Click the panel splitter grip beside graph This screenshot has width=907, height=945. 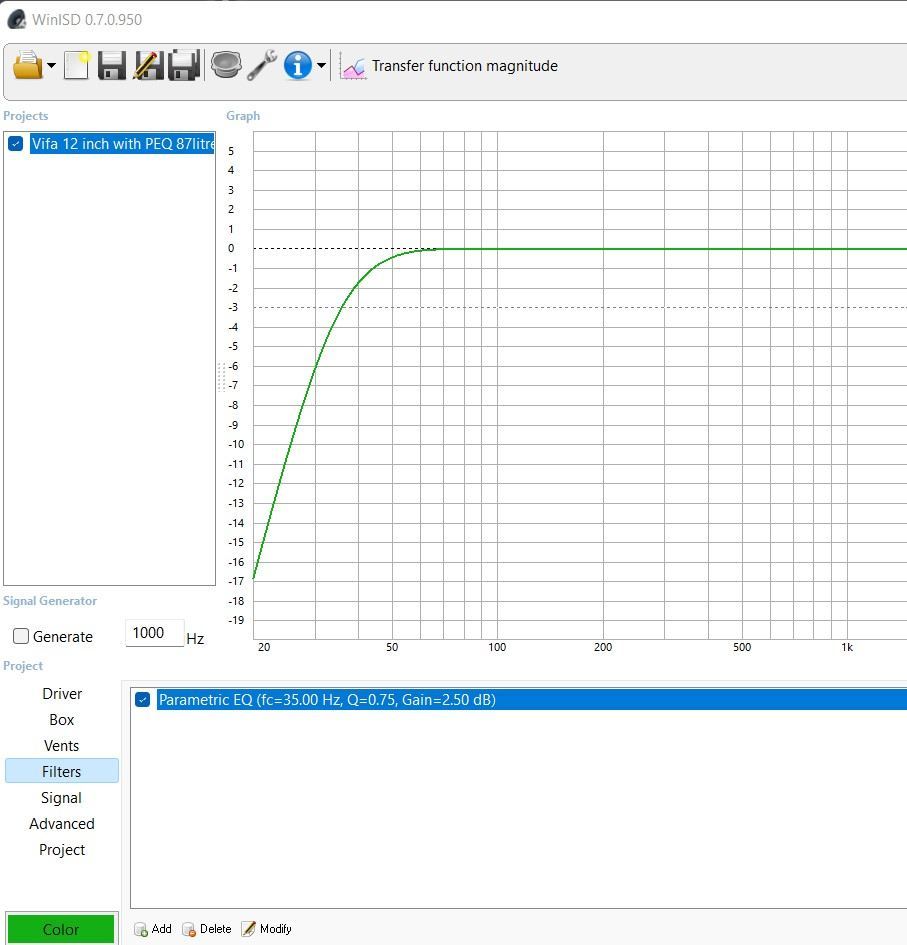pyautogui.click(x=221, y=377)
